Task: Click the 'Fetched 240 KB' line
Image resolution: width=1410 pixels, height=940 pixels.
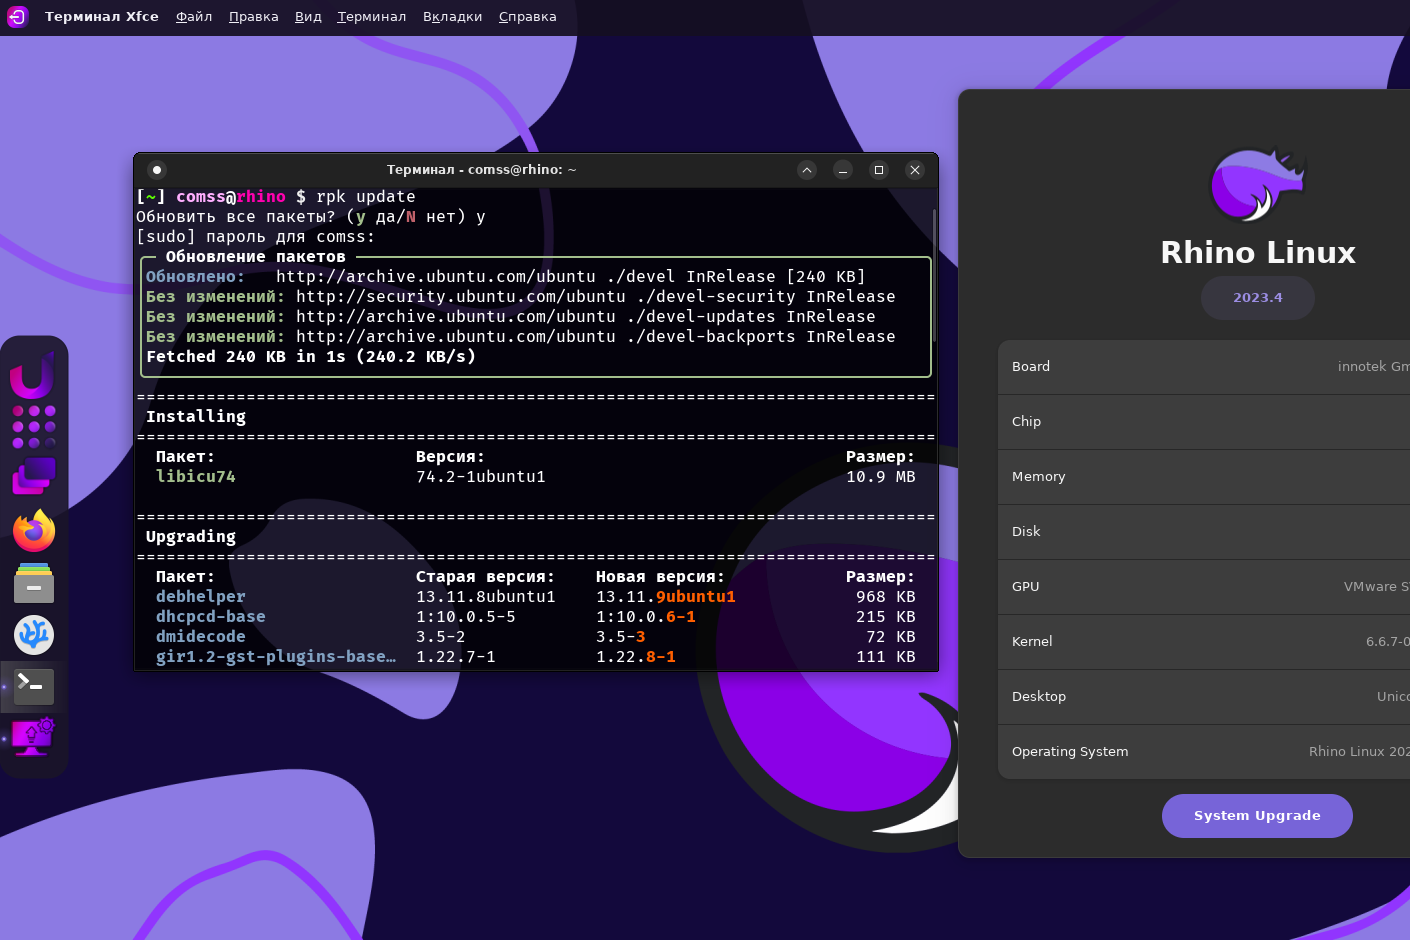Action: point(311,357)
